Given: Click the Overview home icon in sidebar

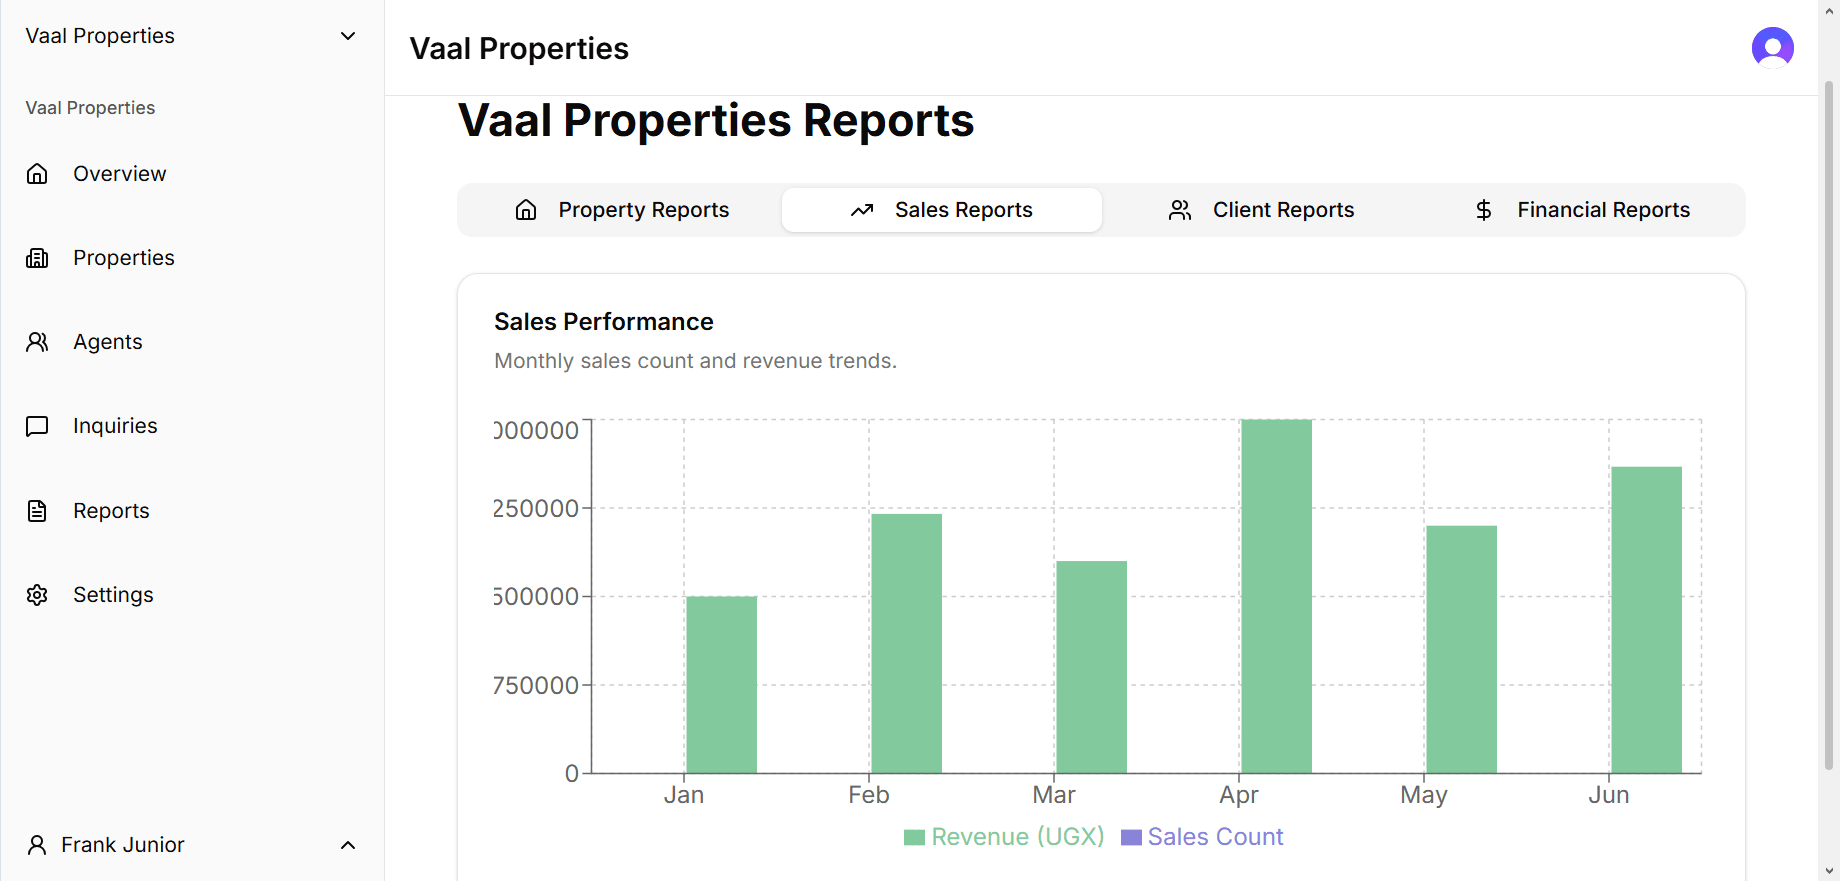Looking at the screenshot, I should (x=37, y=174).
